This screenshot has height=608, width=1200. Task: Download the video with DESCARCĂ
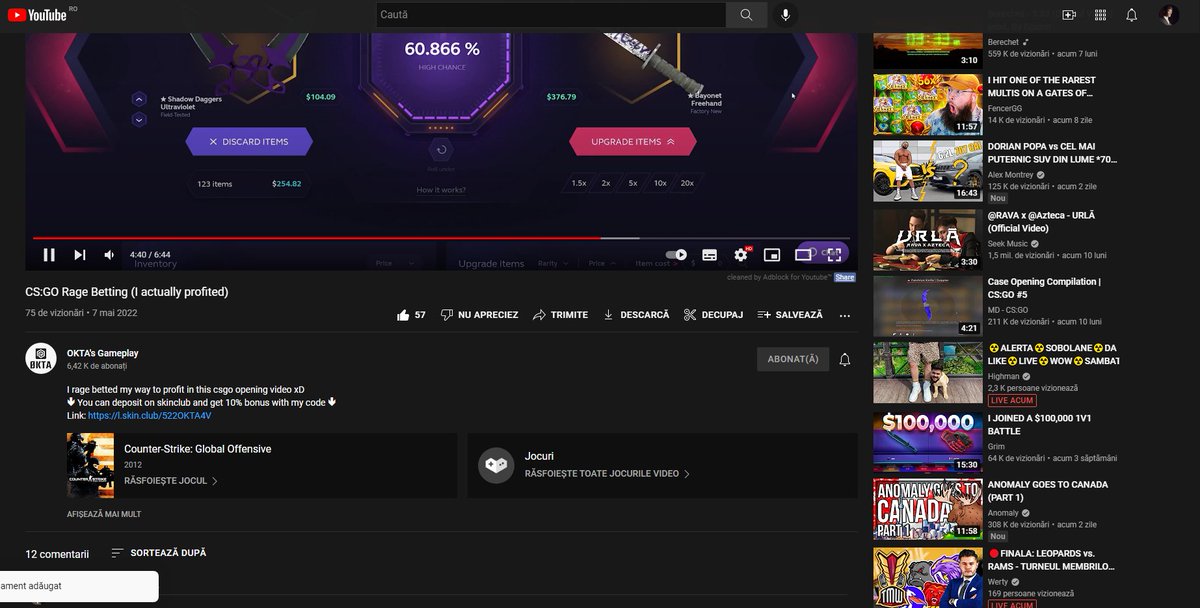tap(636, 315)
